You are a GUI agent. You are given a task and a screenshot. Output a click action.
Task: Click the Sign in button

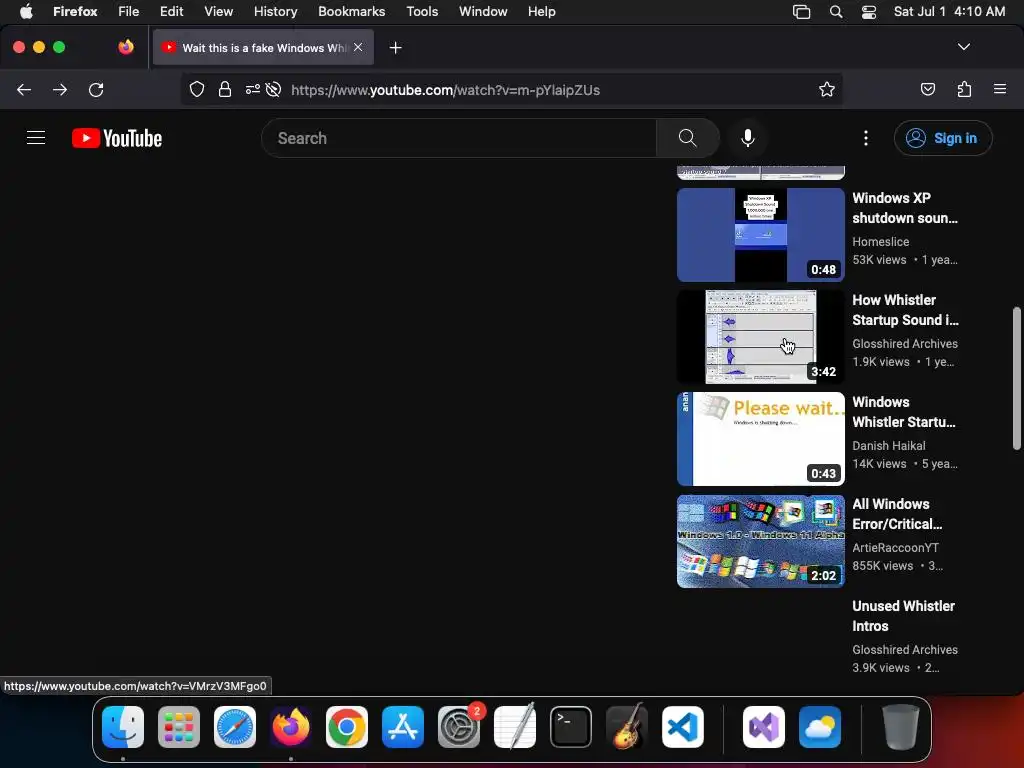942,138
